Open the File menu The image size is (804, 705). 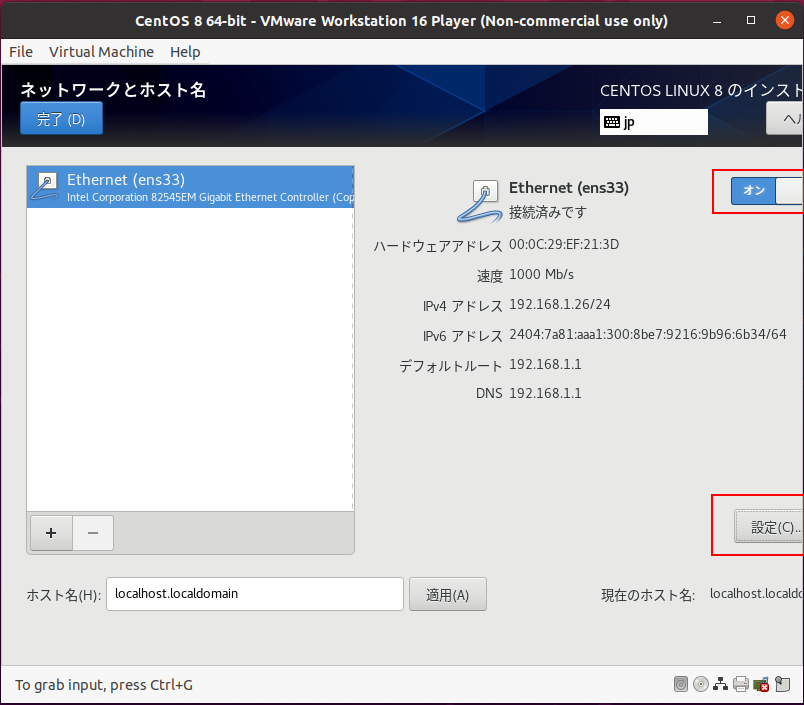[x=21, y=52]
